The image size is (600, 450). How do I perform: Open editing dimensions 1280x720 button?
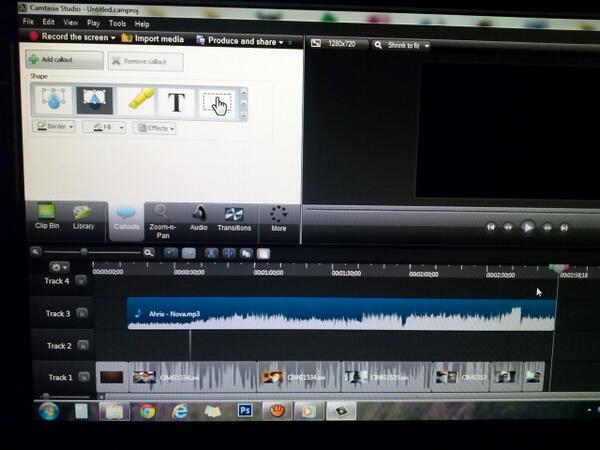[x=333, y=44]
